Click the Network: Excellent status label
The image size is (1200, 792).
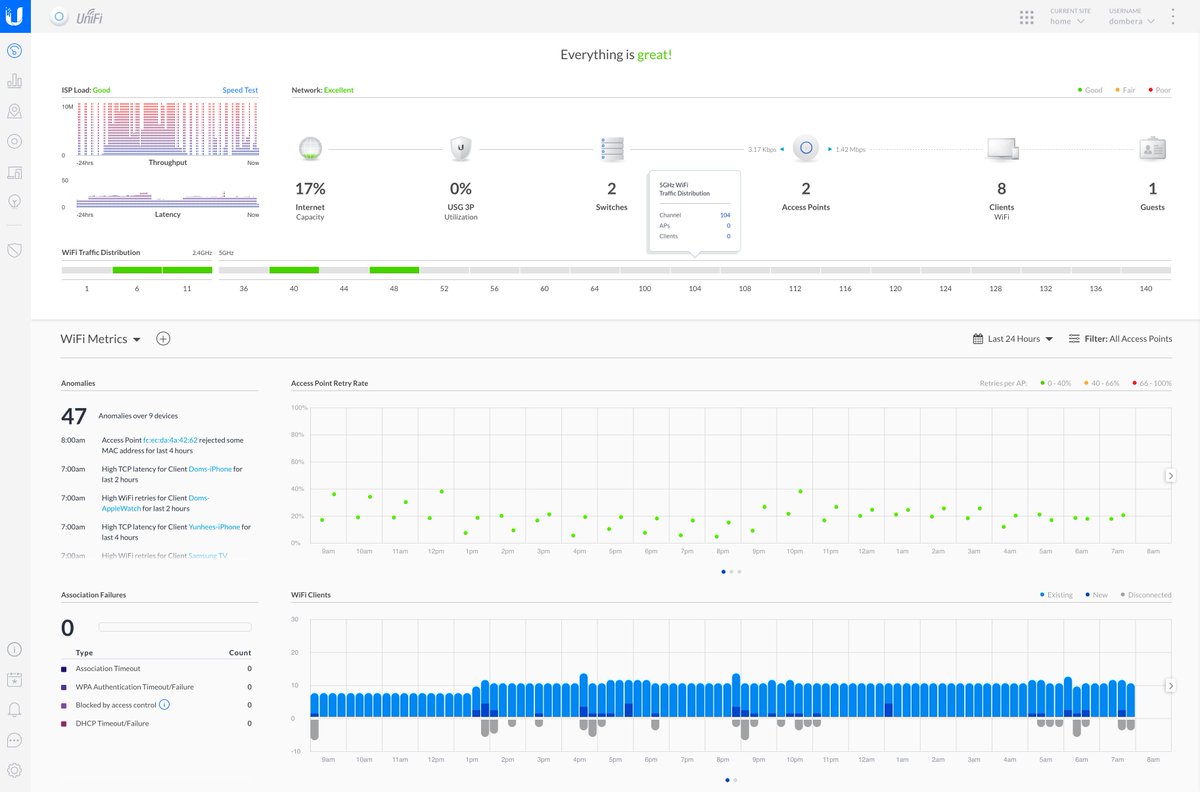pyautogui.click(x=323, y=90)
